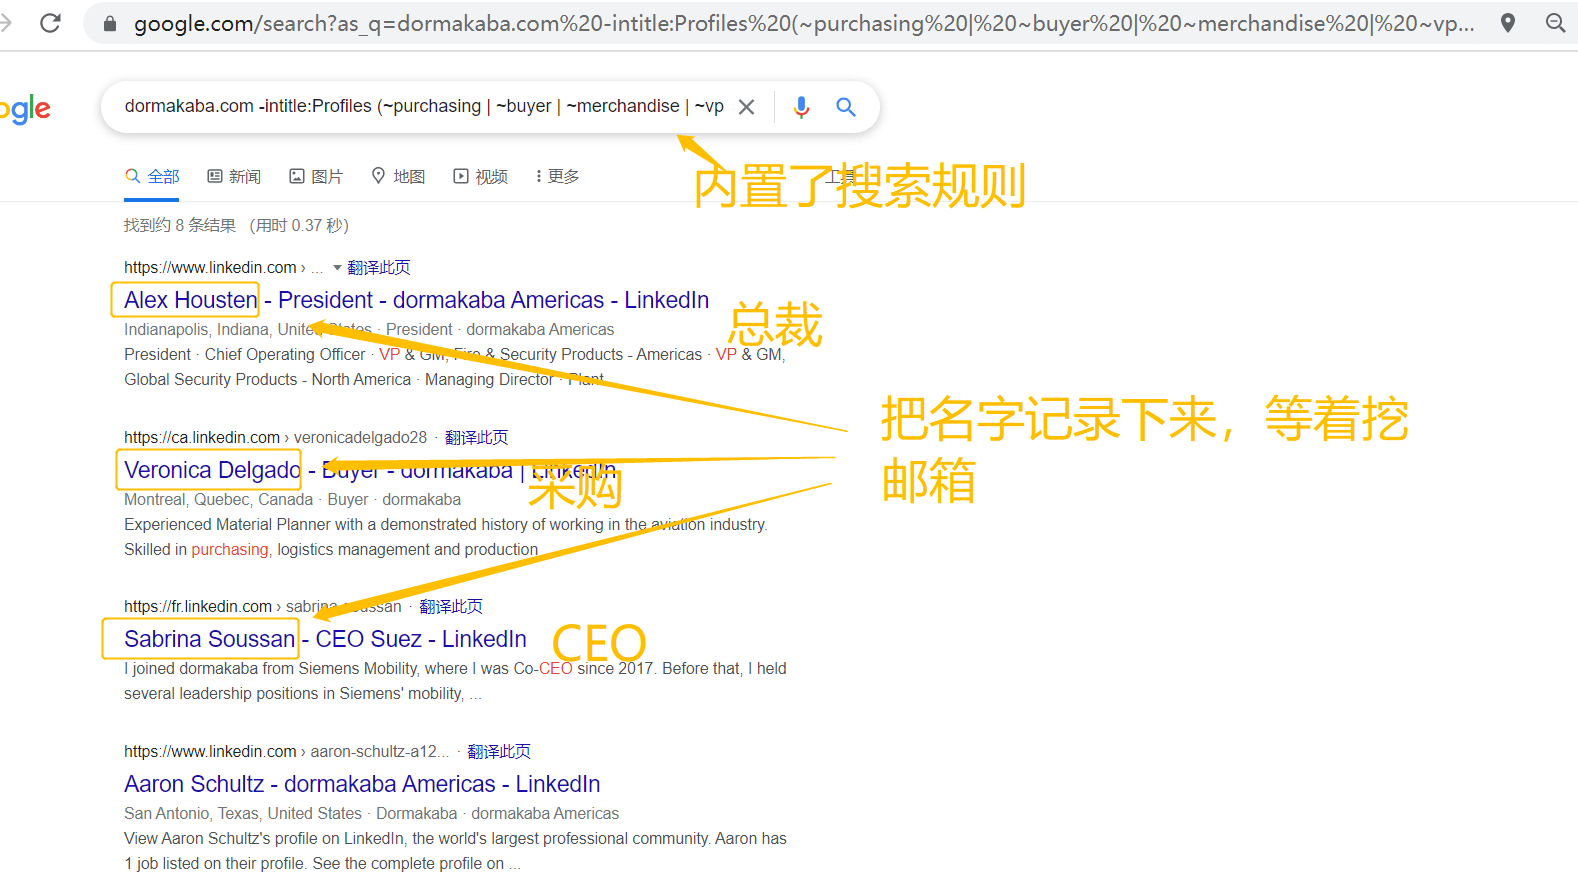The height and width of the screenshot is (893, 1578).
Task: Submit the search with the blue magnifier icon
Action: 846,107
